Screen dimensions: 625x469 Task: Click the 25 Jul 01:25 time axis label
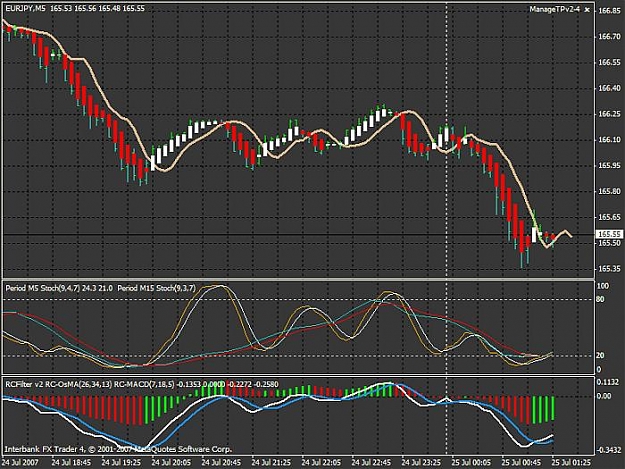click(572, 462)
